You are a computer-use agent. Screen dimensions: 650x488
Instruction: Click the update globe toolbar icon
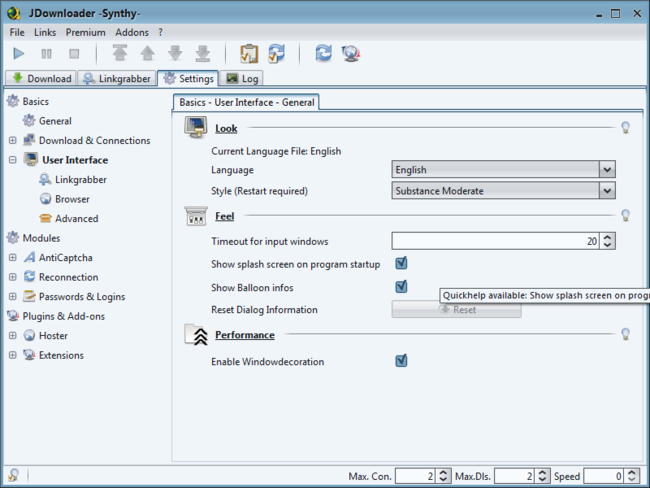[351, 53]
